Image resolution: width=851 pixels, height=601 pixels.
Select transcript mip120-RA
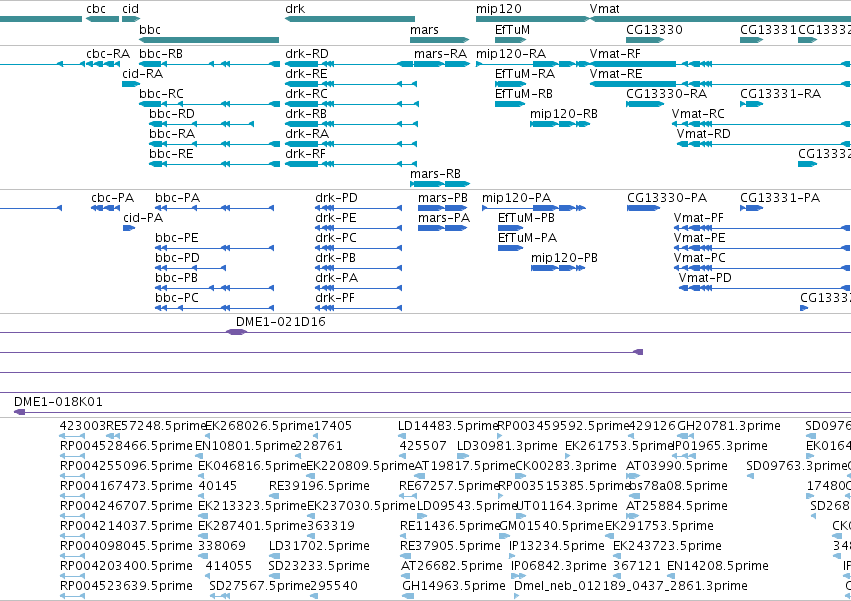[x=511, y=54]
